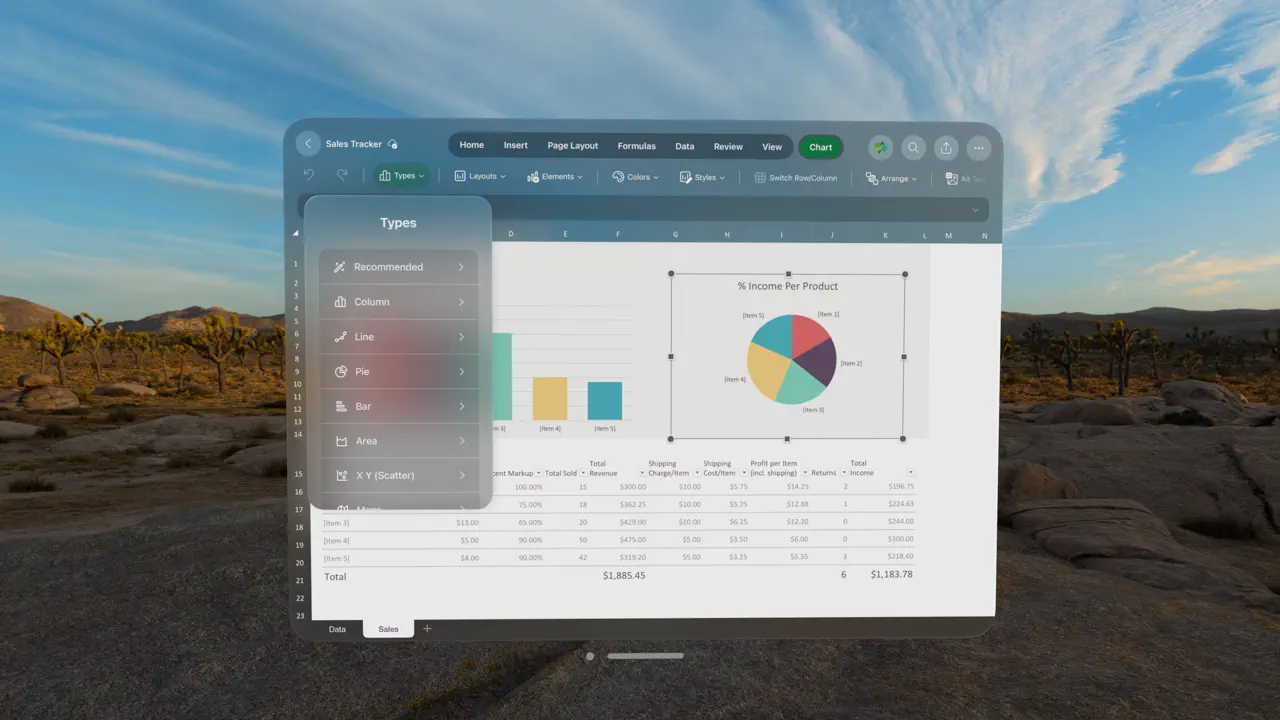Viewport: 1280px width, 720px height.
Task: Open the Types dropdown in the ribbon
Action: [x=402, y=176]
